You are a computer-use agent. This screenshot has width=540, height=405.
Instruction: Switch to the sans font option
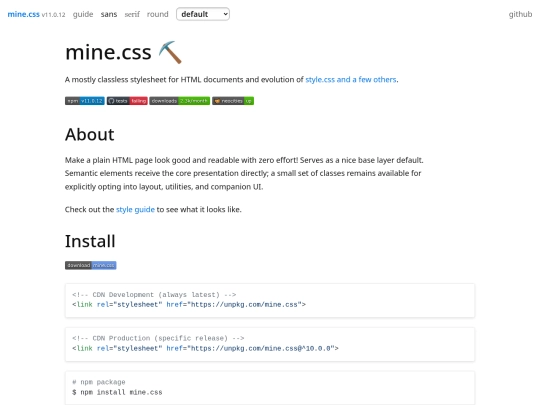[x=109, y=14]
